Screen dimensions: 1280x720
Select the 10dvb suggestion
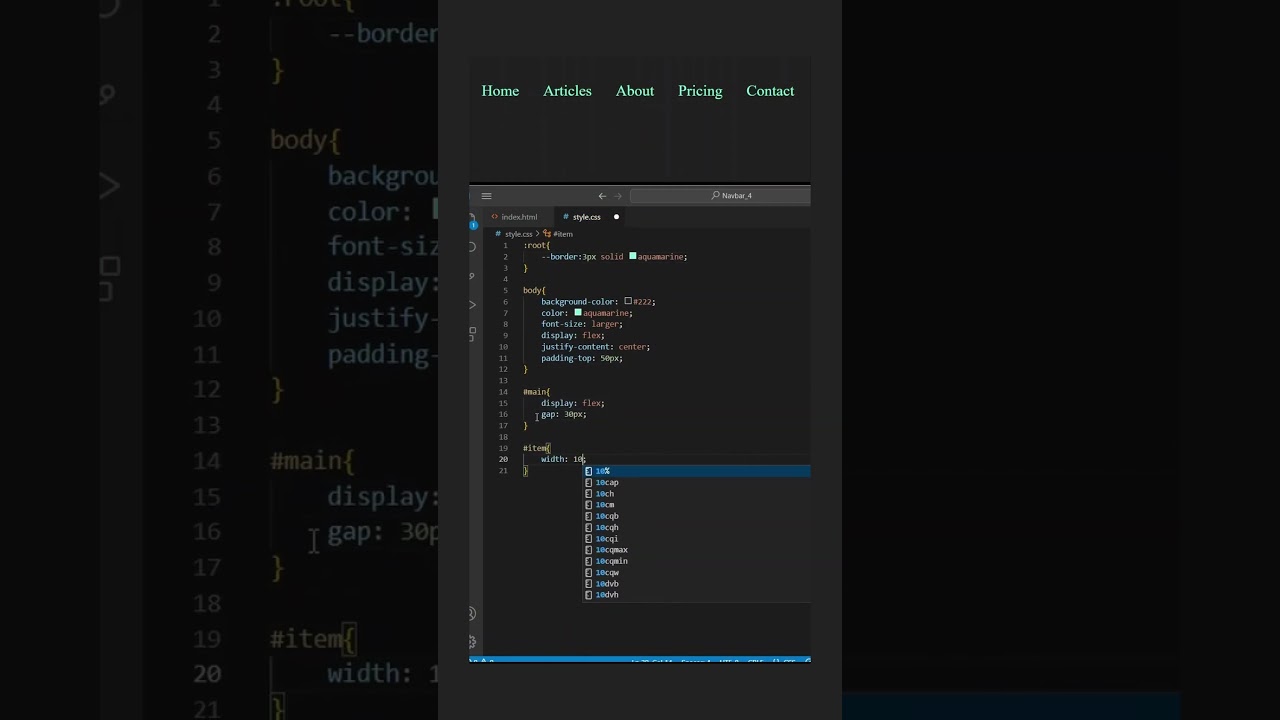click(697, 584)
